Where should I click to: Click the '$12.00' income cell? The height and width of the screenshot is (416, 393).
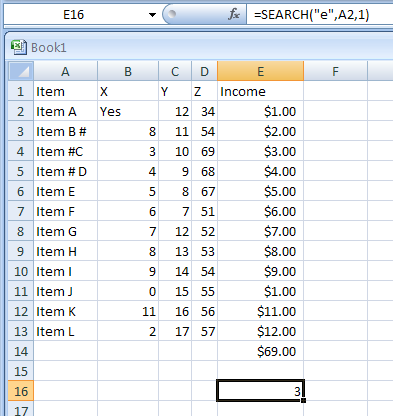(x=260, y=331)
